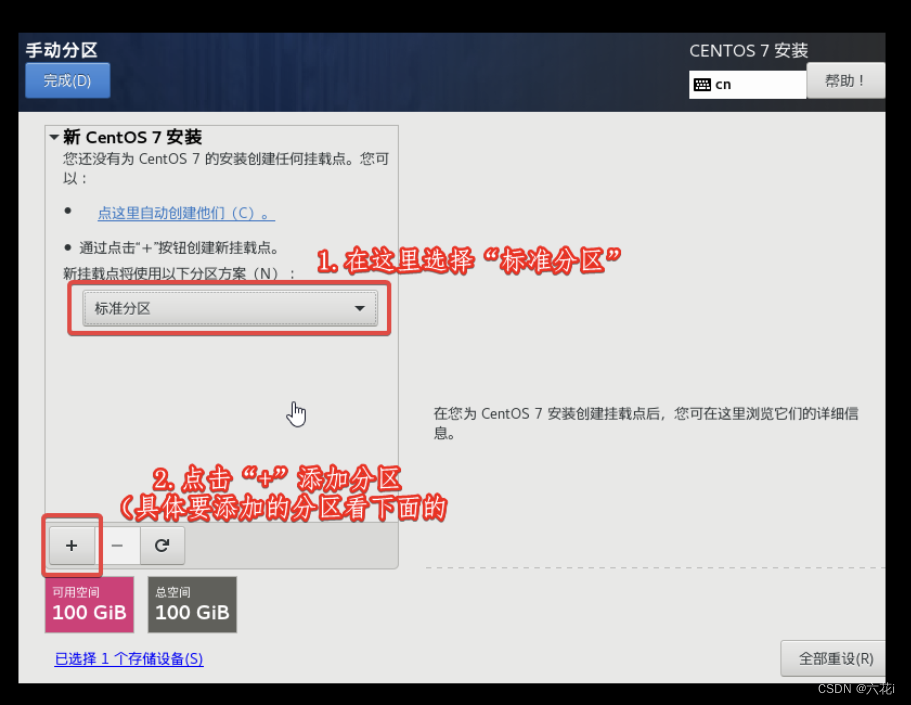911x705 pixels.
Task: Open the 标准分区 partition scheme dropdown
Action: (230, 308)
